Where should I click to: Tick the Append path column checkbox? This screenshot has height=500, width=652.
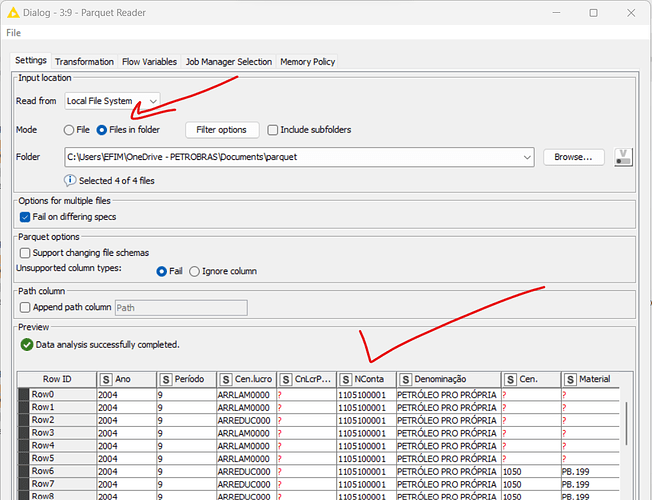pyautogui.click(x=25, y=307)
